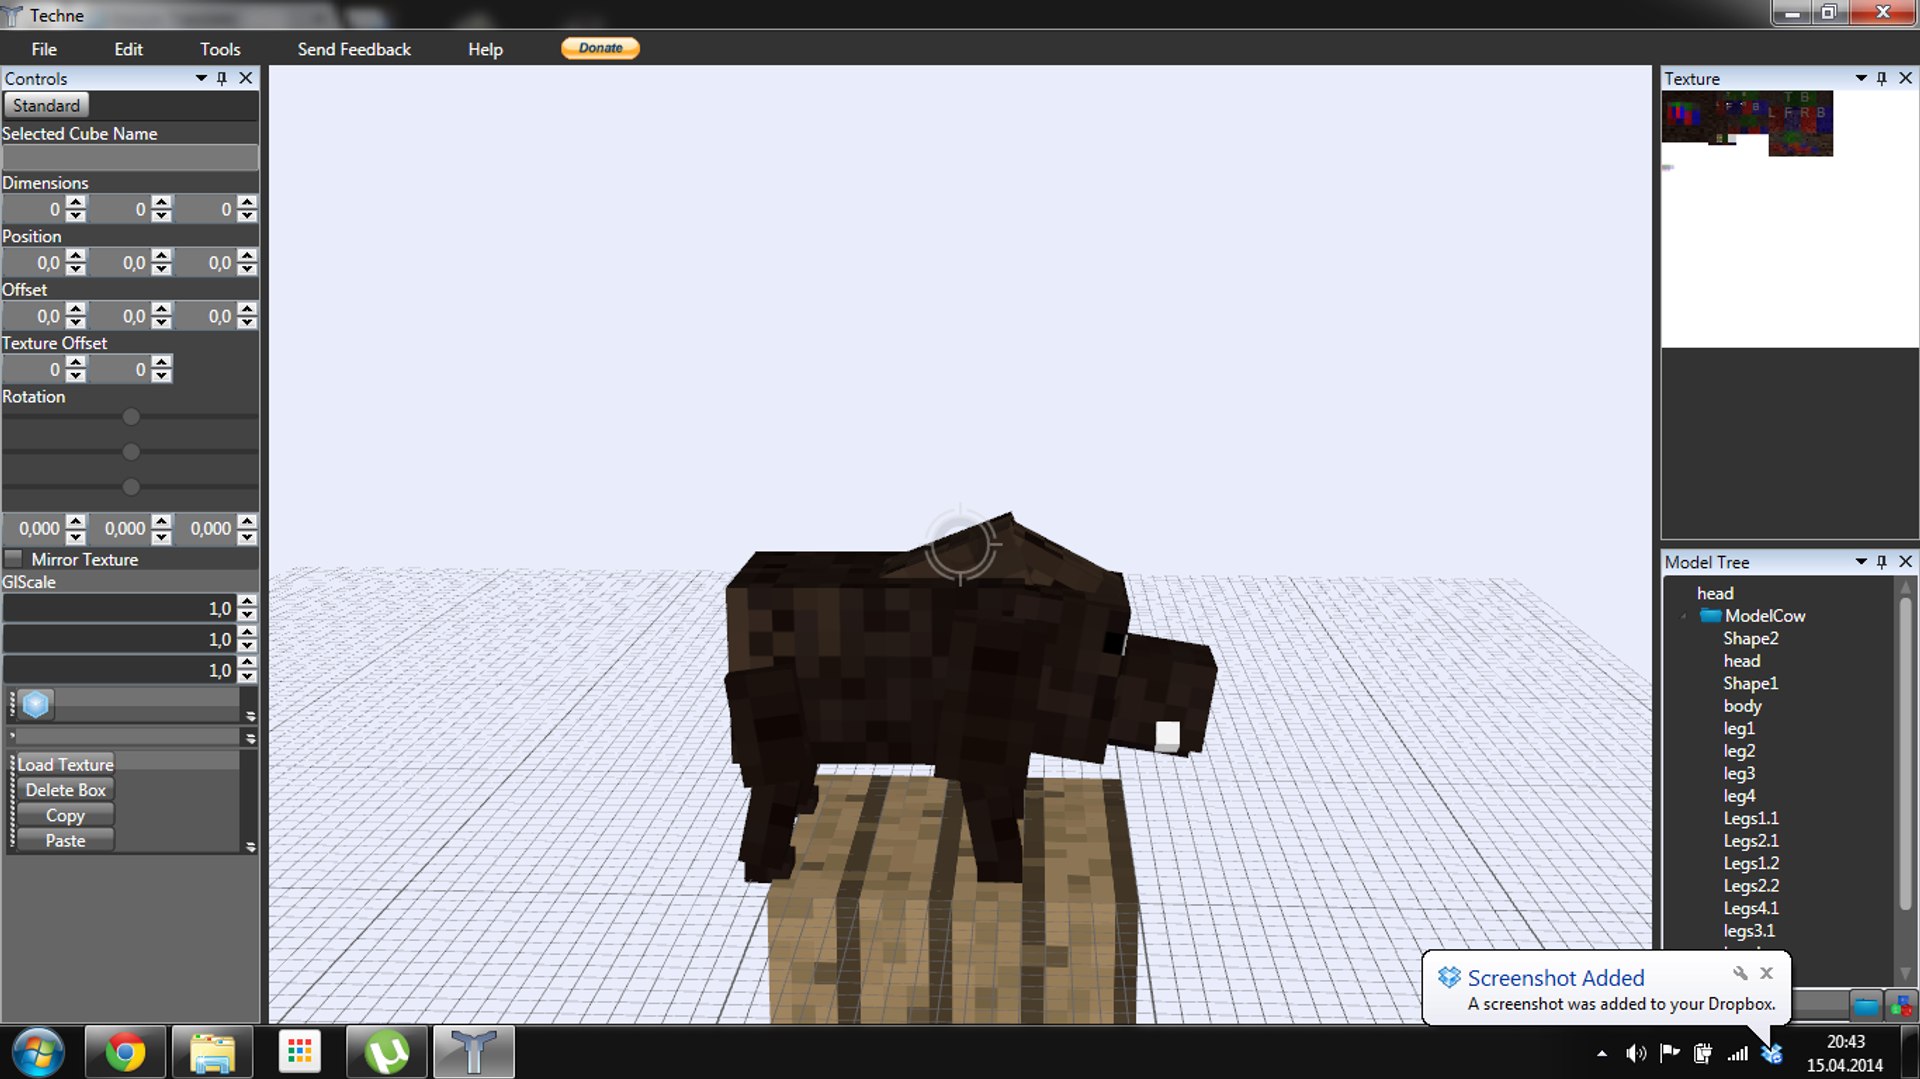Open the Windows Start menu
This screenshot has height=1079, width=1920.
tap(38, 1052)
